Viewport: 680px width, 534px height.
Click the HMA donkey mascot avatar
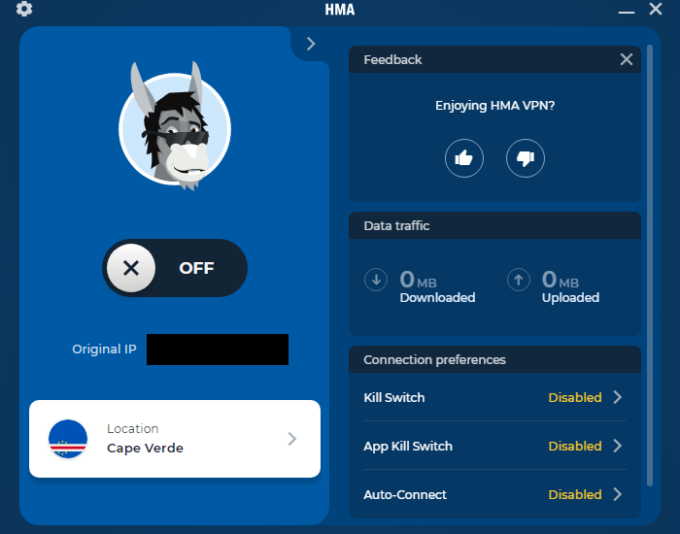tap(175, 127)
